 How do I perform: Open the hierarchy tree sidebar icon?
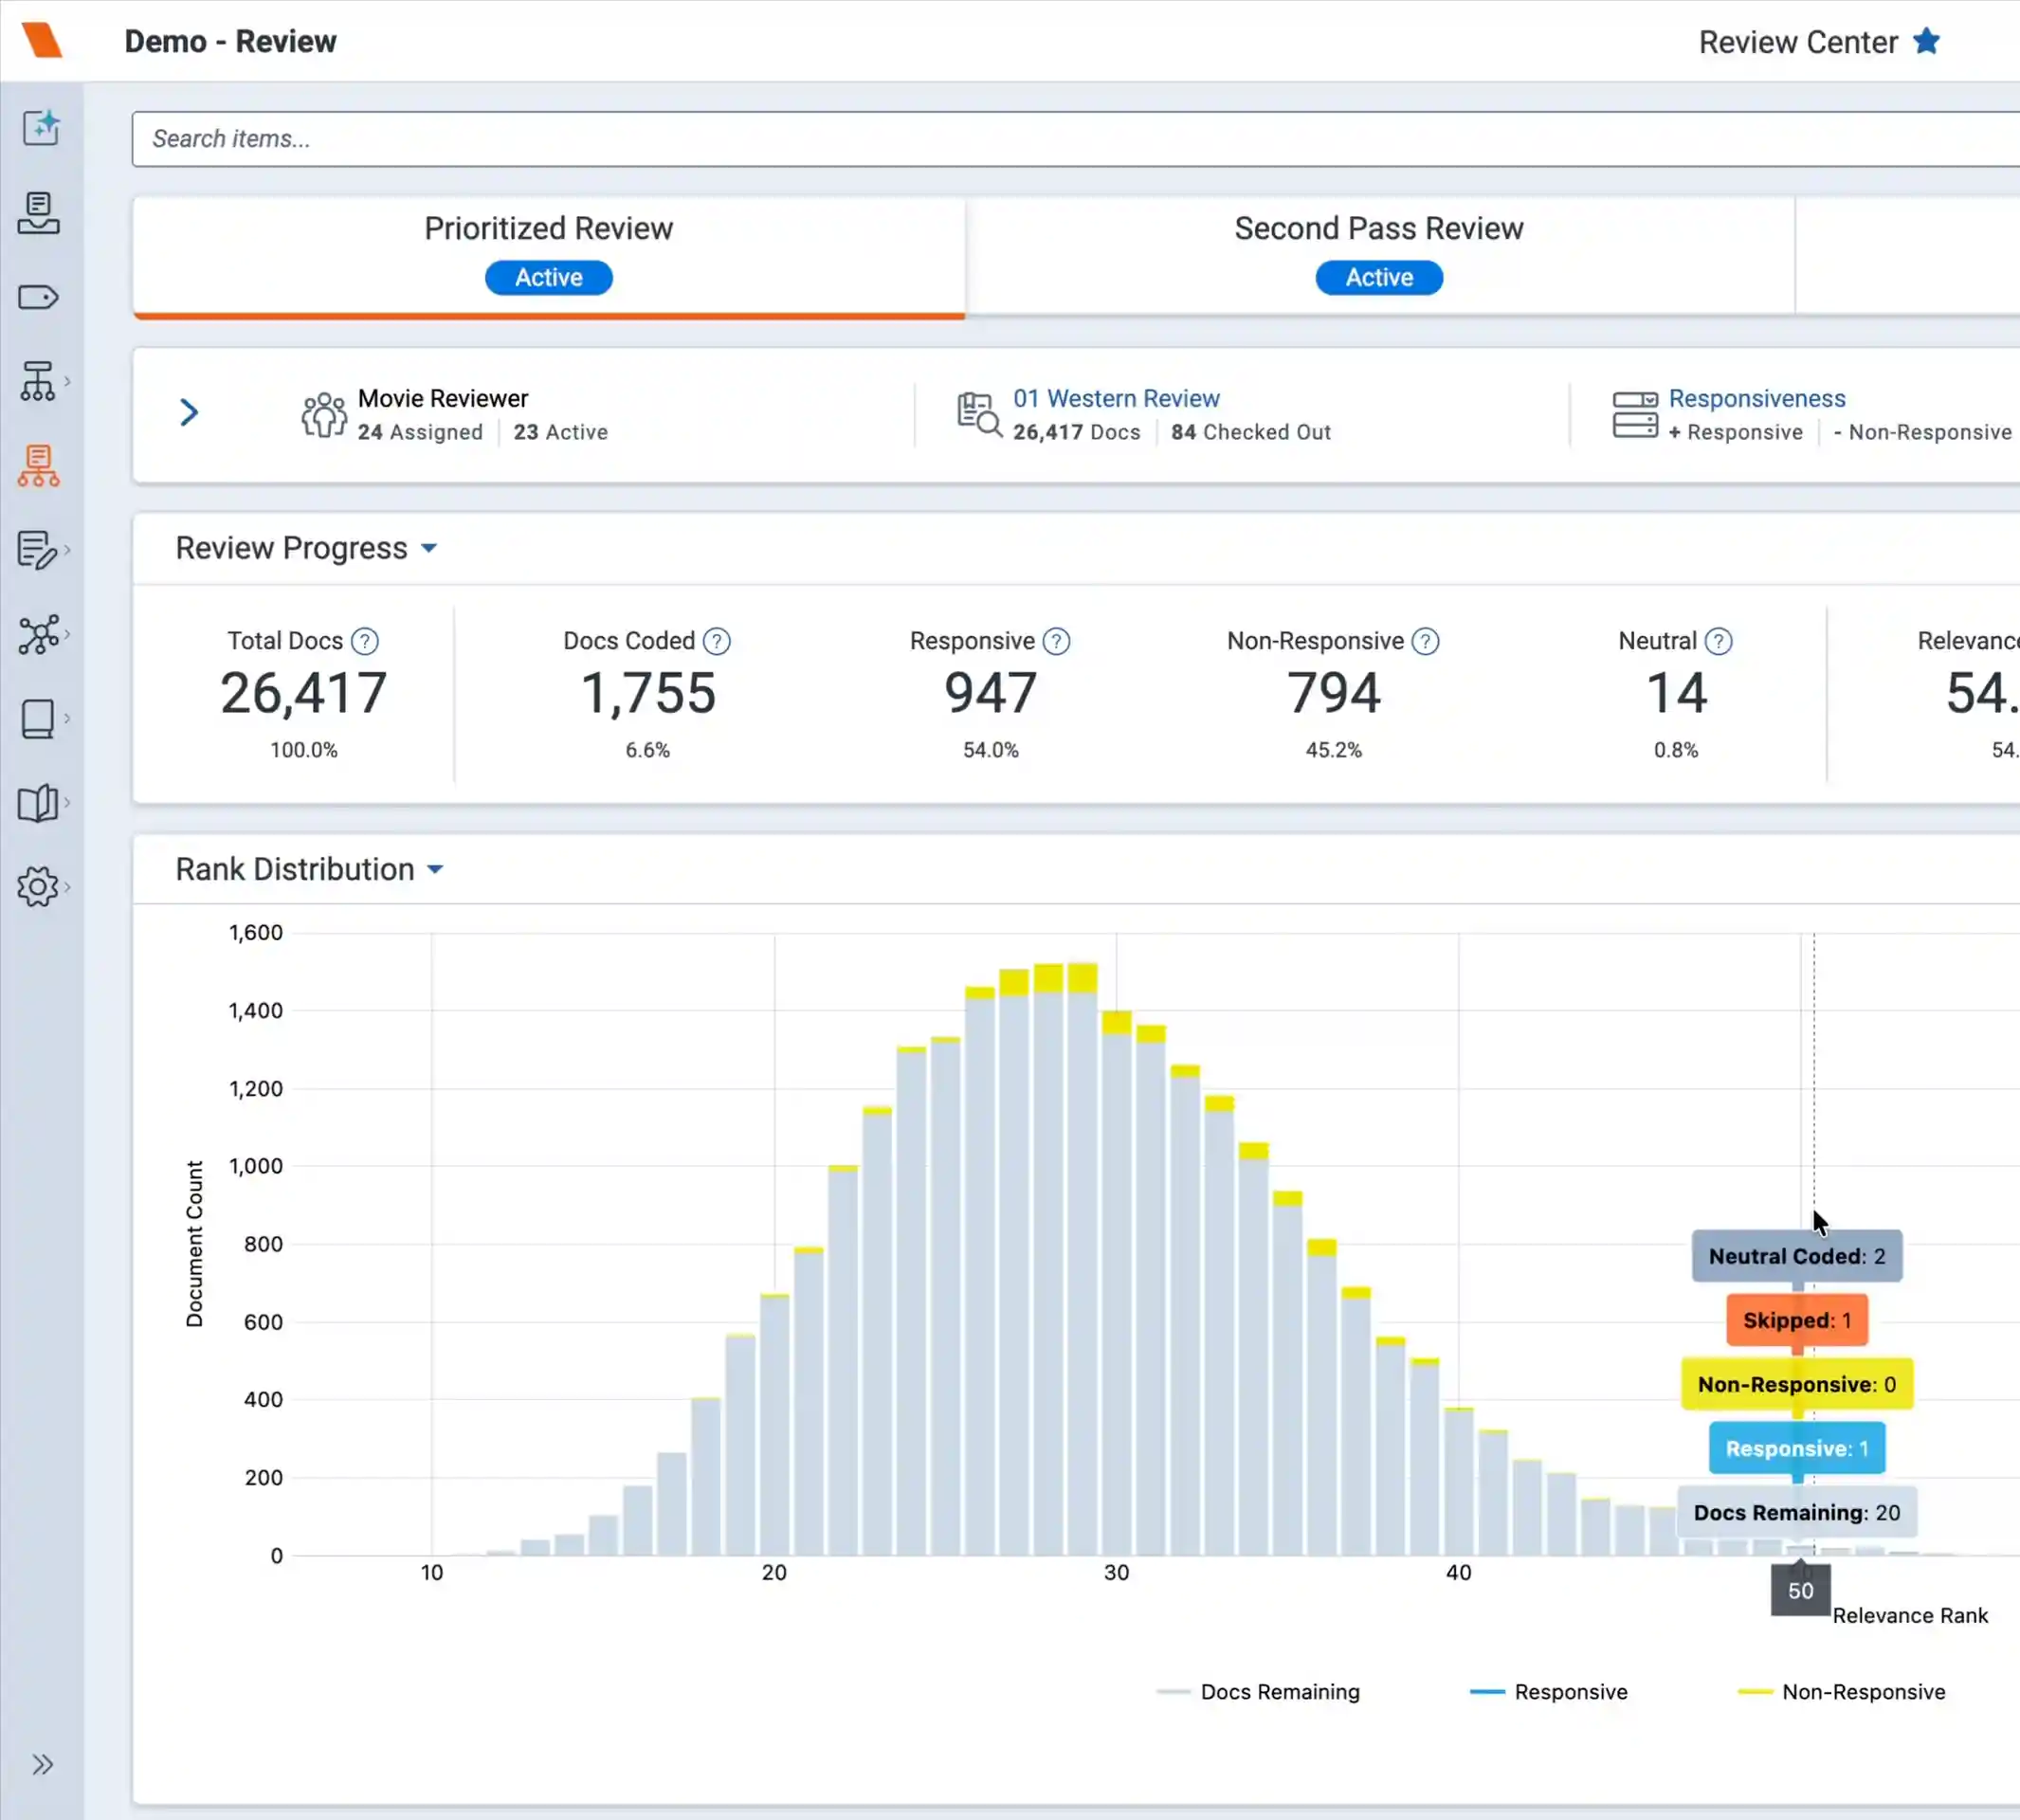(x=38, y=381)
